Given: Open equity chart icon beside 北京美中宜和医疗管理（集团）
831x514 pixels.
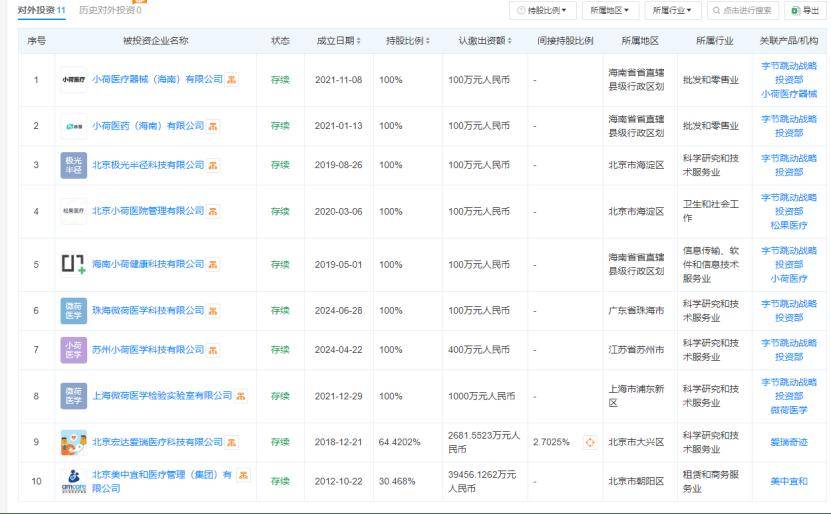Looking at the screenshot, I should pos(243,475).
